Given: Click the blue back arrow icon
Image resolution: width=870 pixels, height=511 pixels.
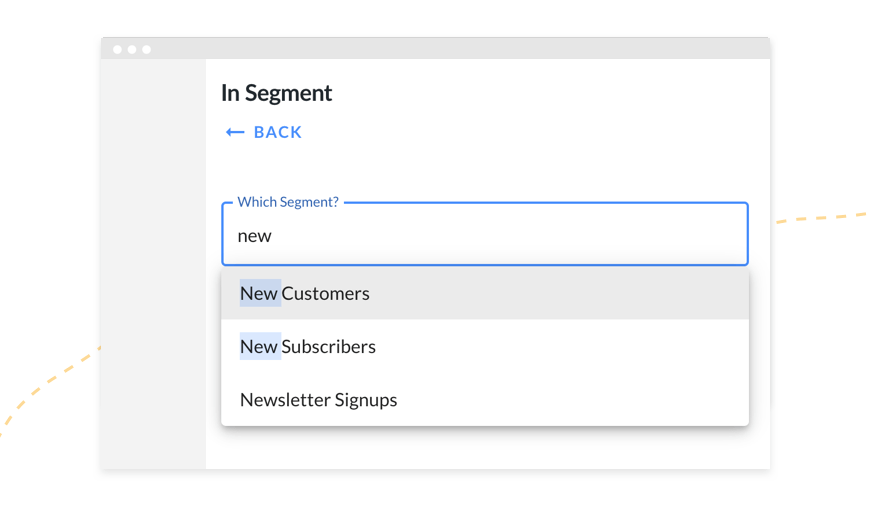Looking at the screenshot, I should [235, 132].
